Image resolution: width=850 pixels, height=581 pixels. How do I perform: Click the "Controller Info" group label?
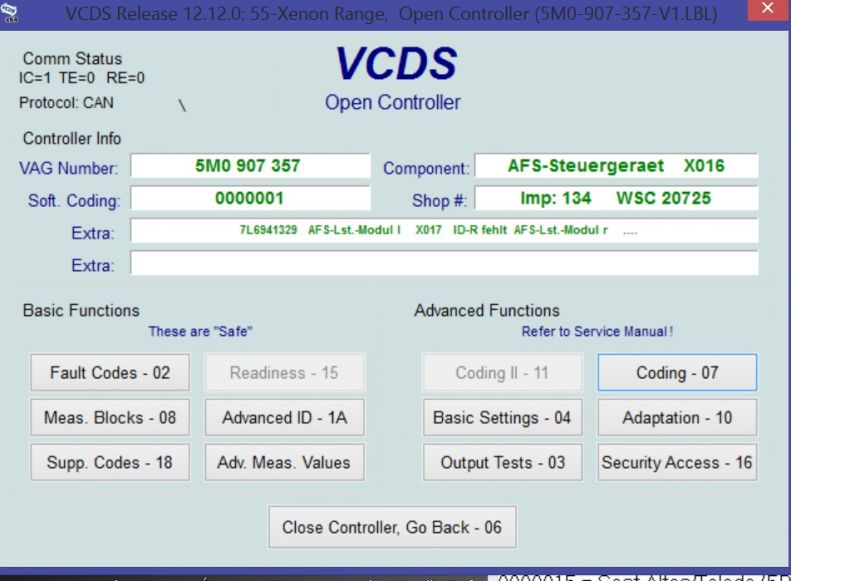(x=72, y=139)
